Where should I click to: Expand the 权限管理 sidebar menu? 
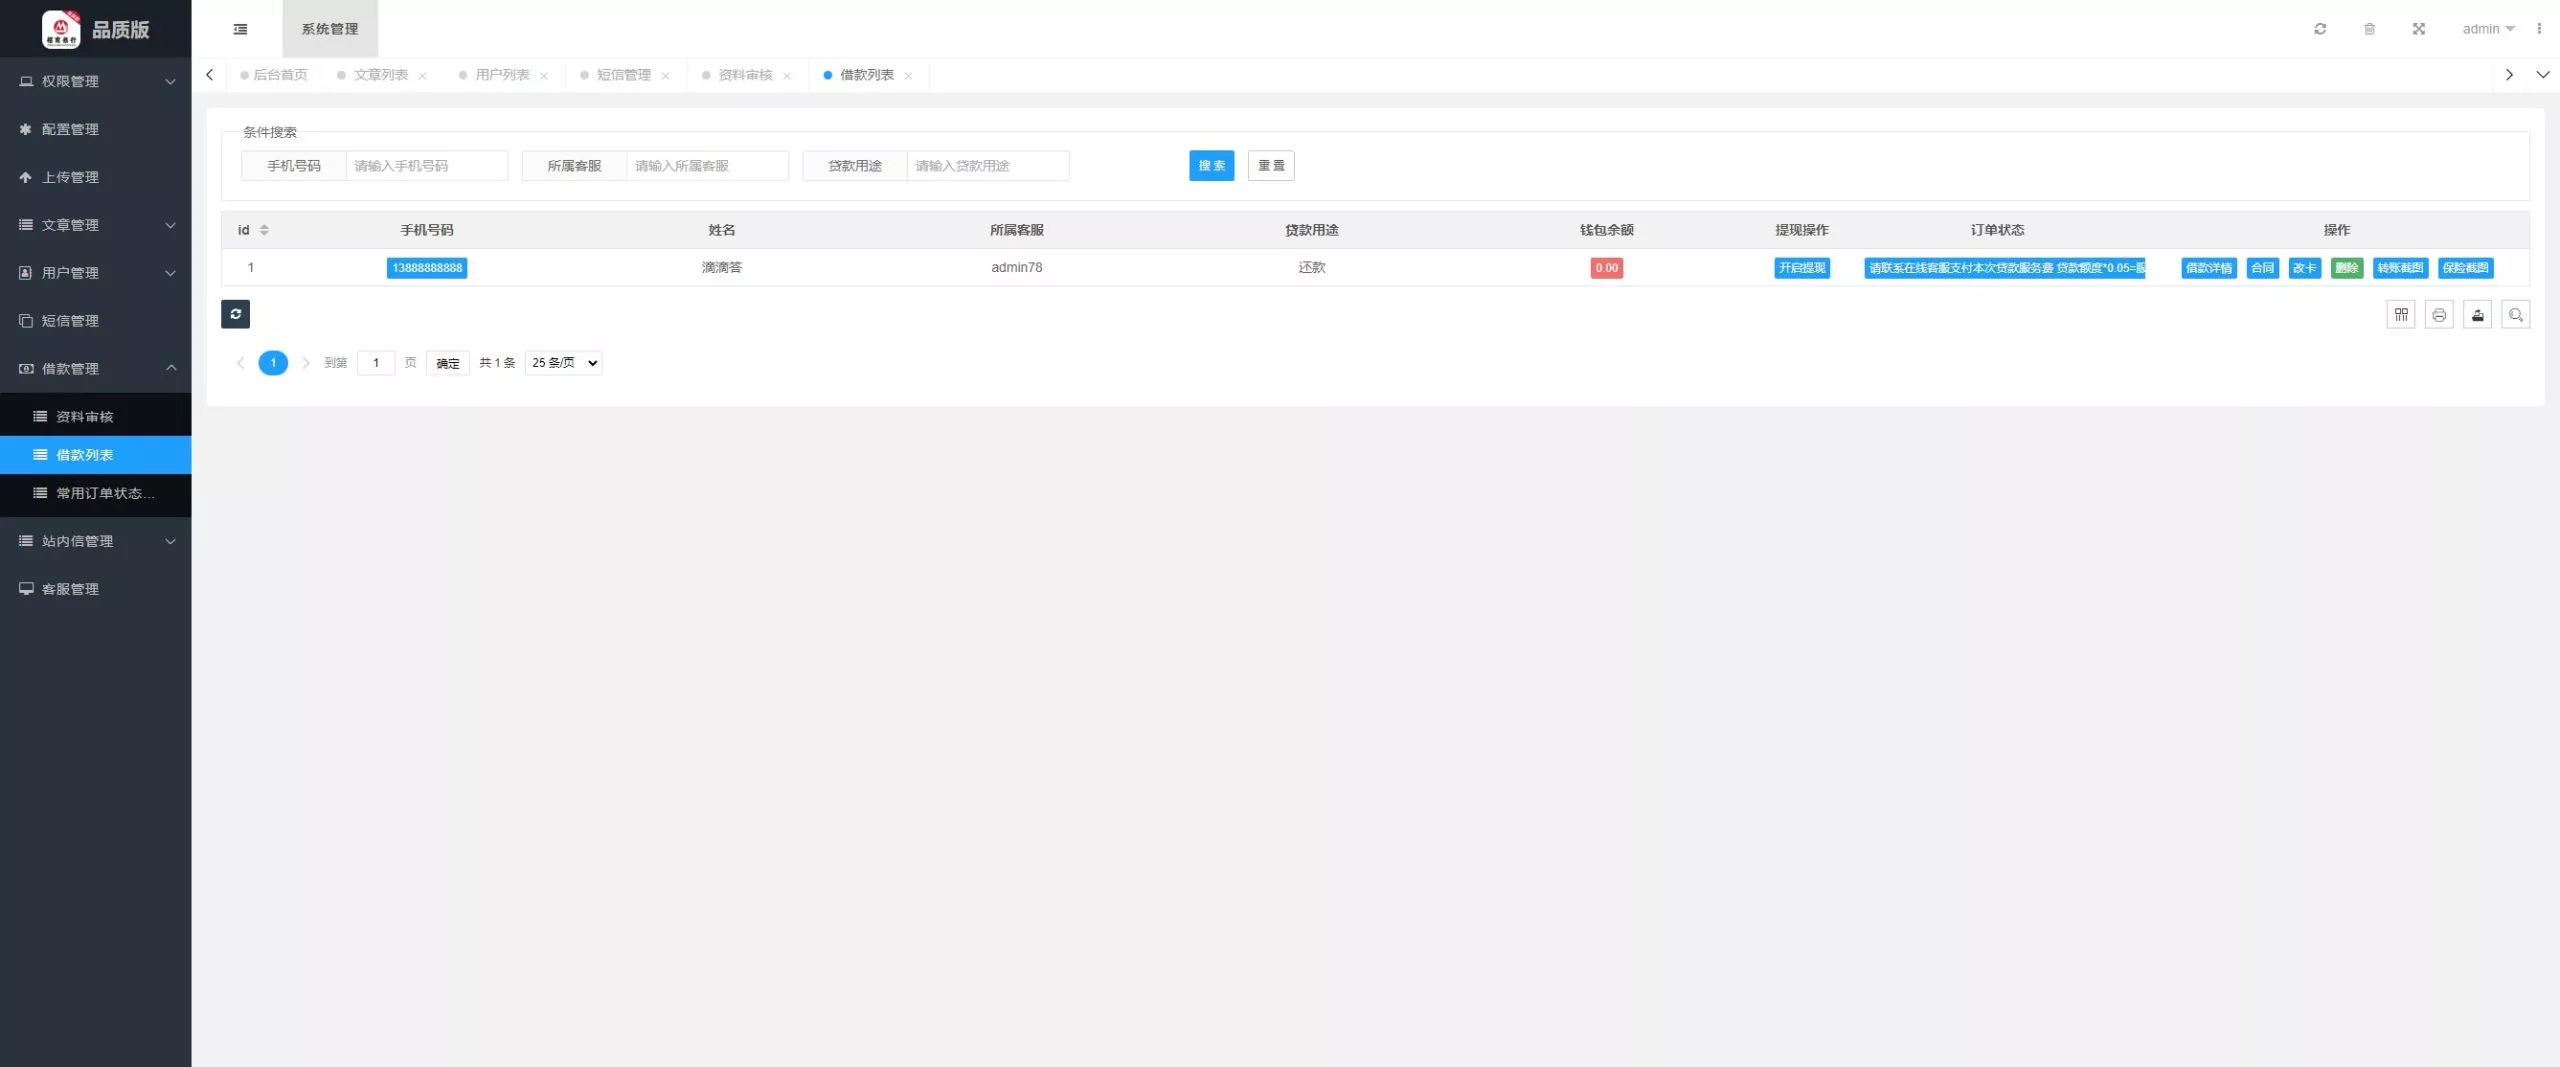pos(96,81)
